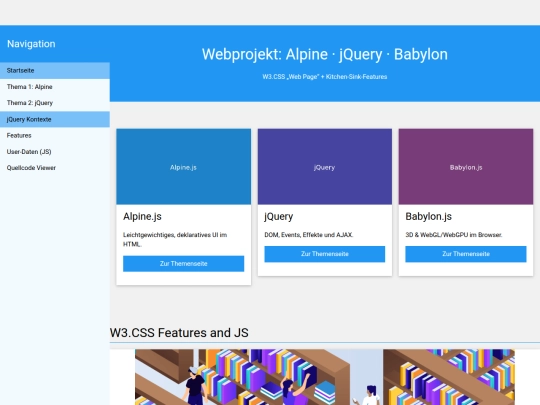Click the Alpine.js card heading

(142, 217)
